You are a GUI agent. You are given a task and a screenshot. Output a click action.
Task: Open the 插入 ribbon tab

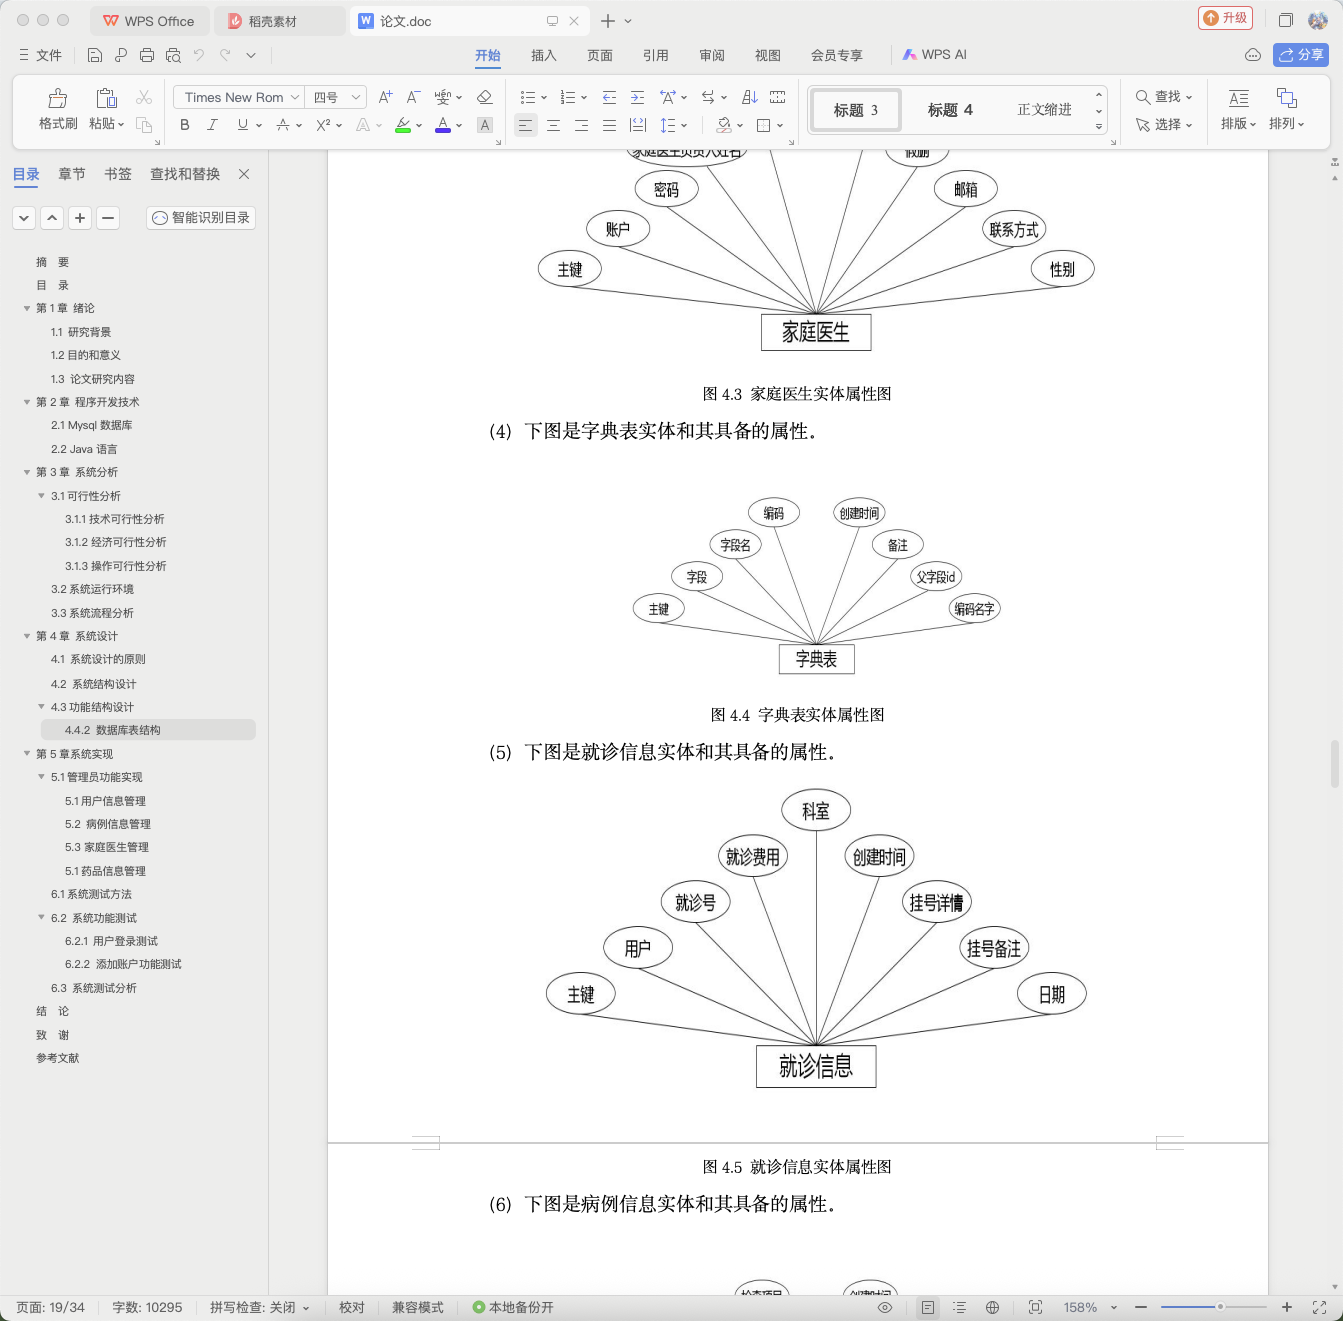coord(543,55)
